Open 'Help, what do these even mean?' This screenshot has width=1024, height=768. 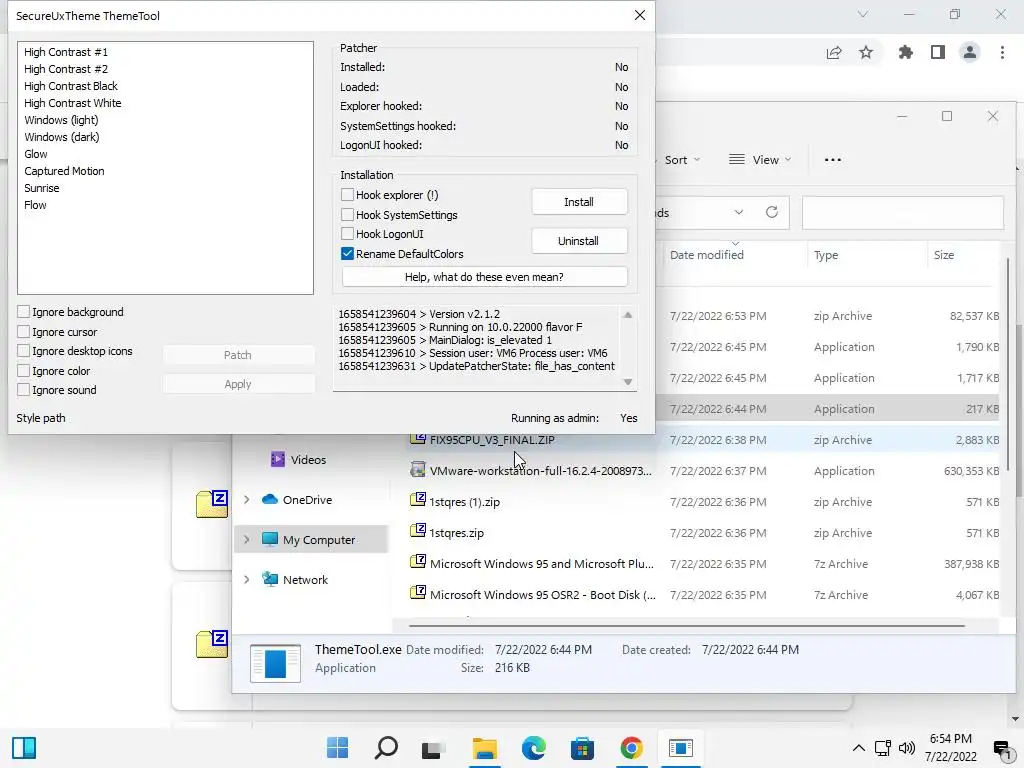click(x=484, y=277)
